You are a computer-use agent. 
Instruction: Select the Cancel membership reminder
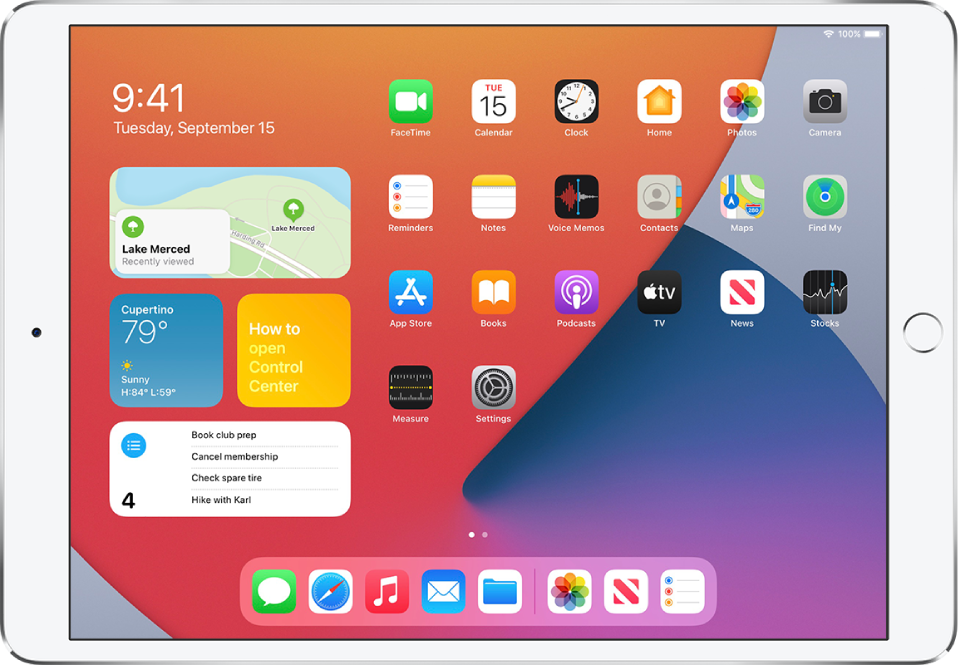pos(234,457)
